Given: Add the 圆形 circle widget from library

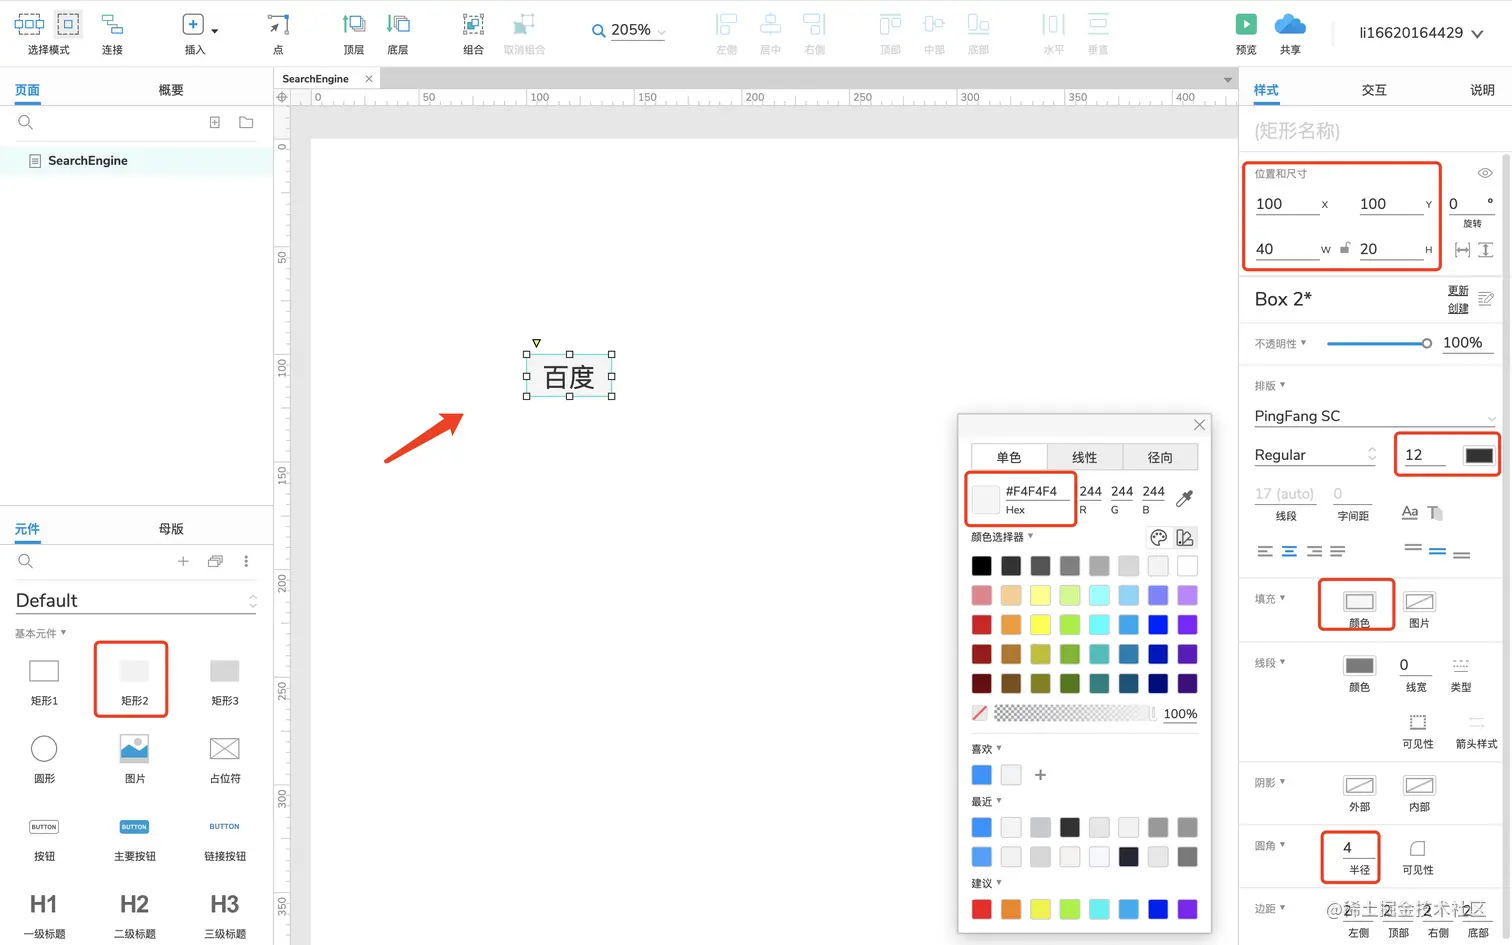Looking at the screenshot, I should click(44, 748).
